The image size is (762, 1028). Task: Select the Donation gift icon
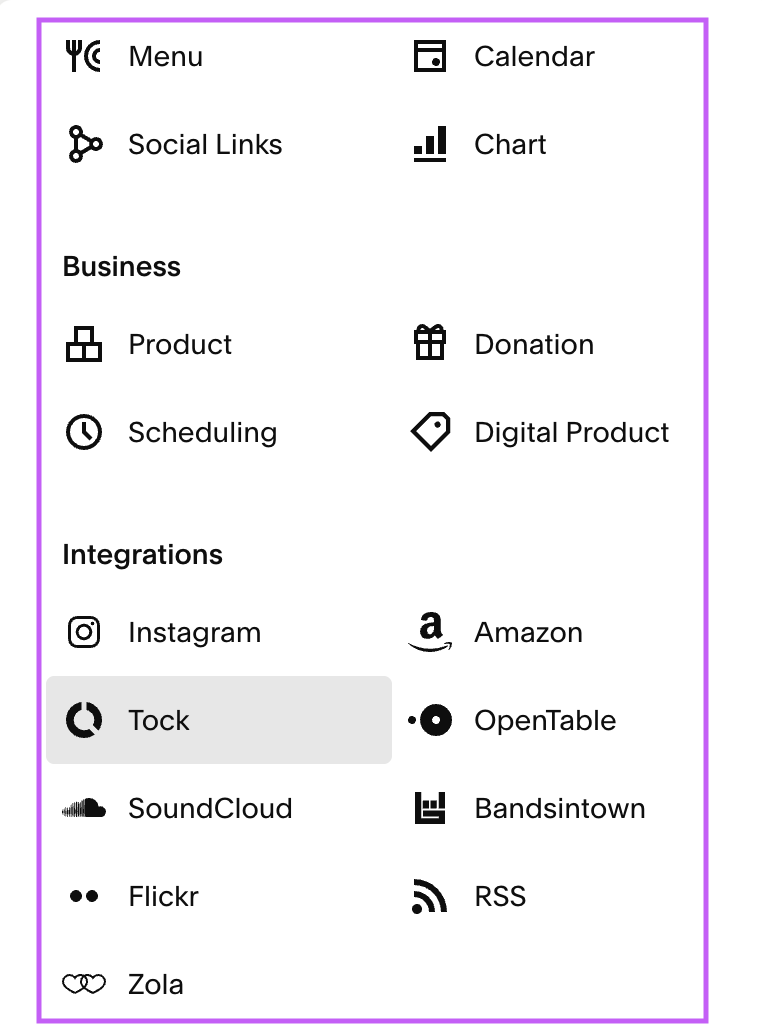coord(430,342)
